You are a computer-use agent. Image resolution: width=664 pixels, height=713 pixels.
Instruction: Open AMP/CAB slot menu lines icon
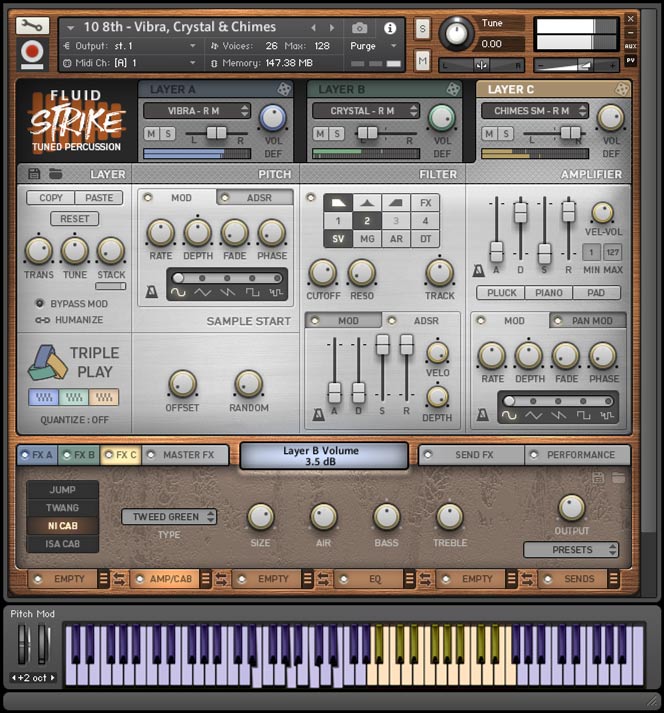206,579
